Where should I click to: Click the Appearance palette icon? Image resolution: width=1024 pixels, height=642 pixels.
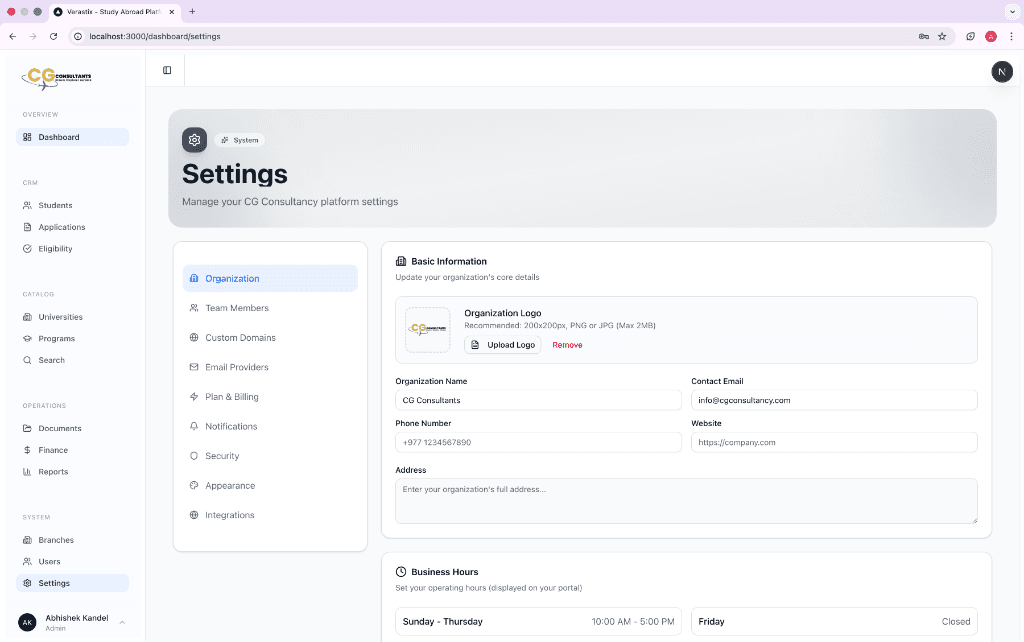click(194, 486)
